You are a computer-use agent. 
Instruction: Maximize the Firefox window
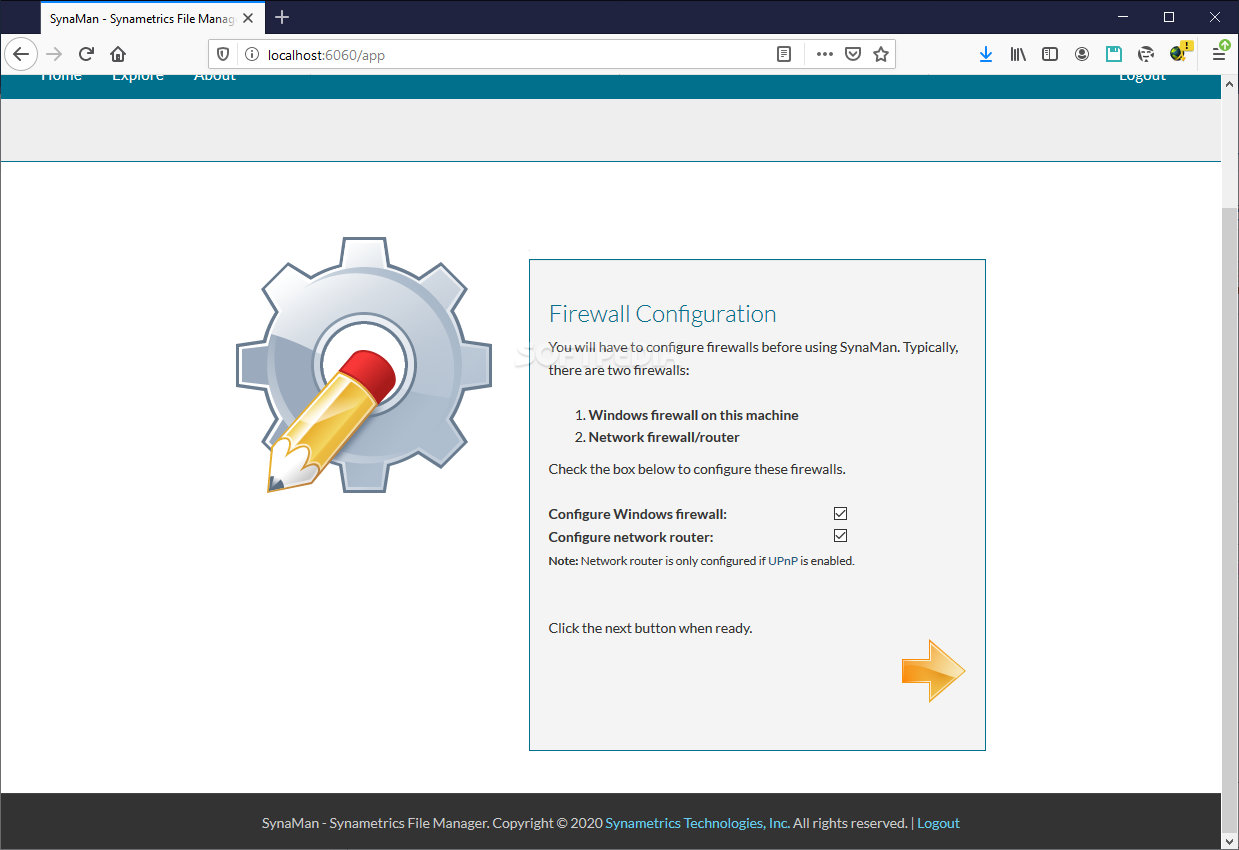[x=1168, y=17]
